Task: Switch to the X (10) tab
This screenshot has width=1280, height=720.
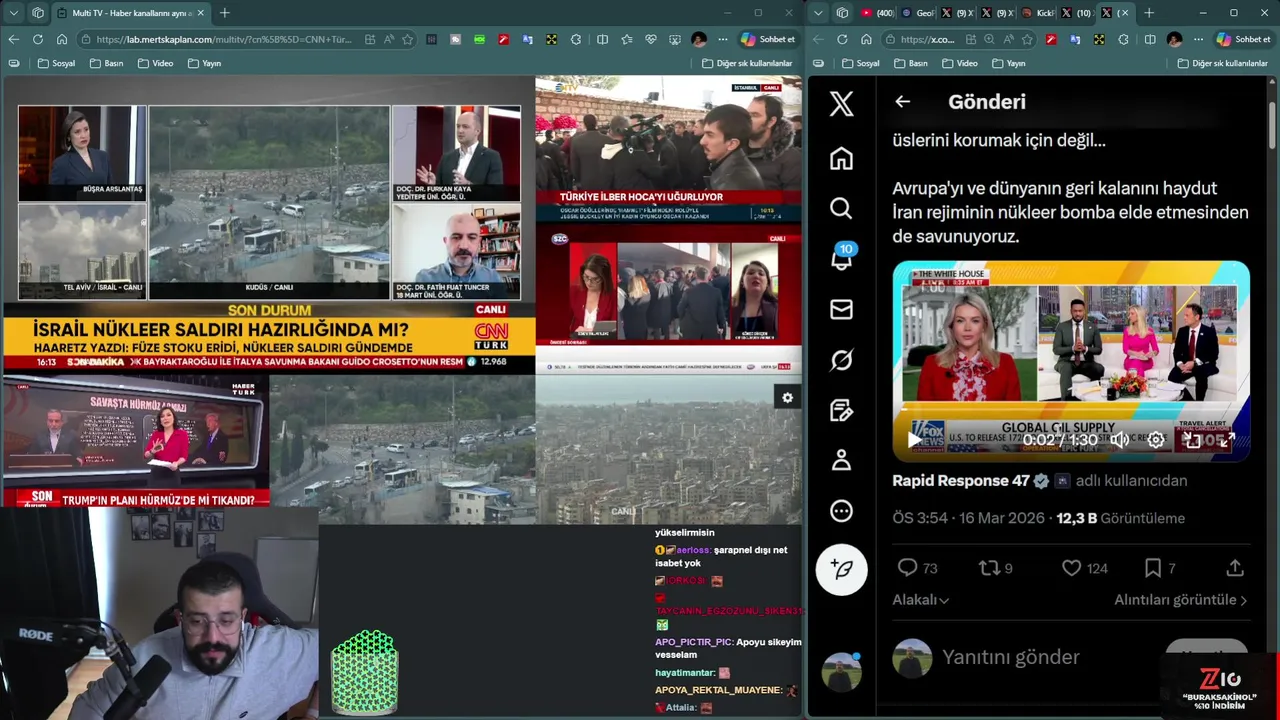Action: tap(1078, 13)
